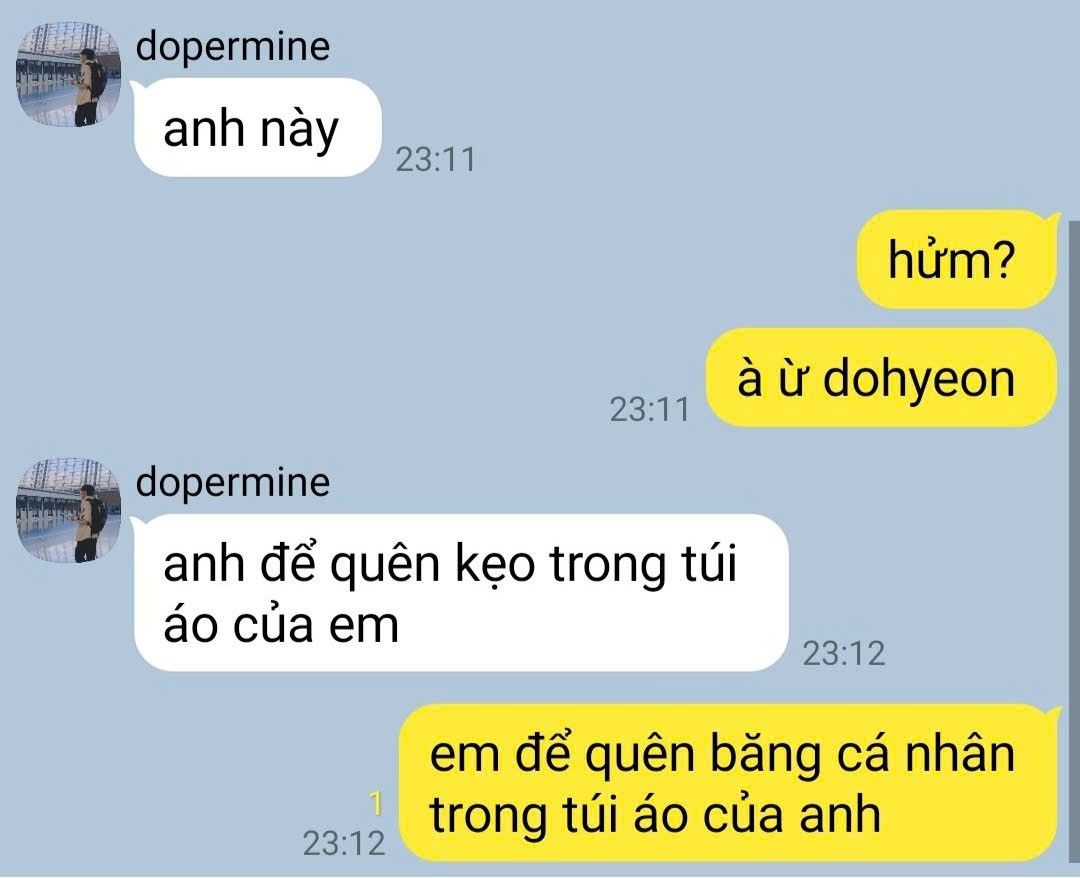Select the 'anh này' message bubble
The width and height of the screenshot is (1080, 878).
pyautogui.click(x=256, y=127)
